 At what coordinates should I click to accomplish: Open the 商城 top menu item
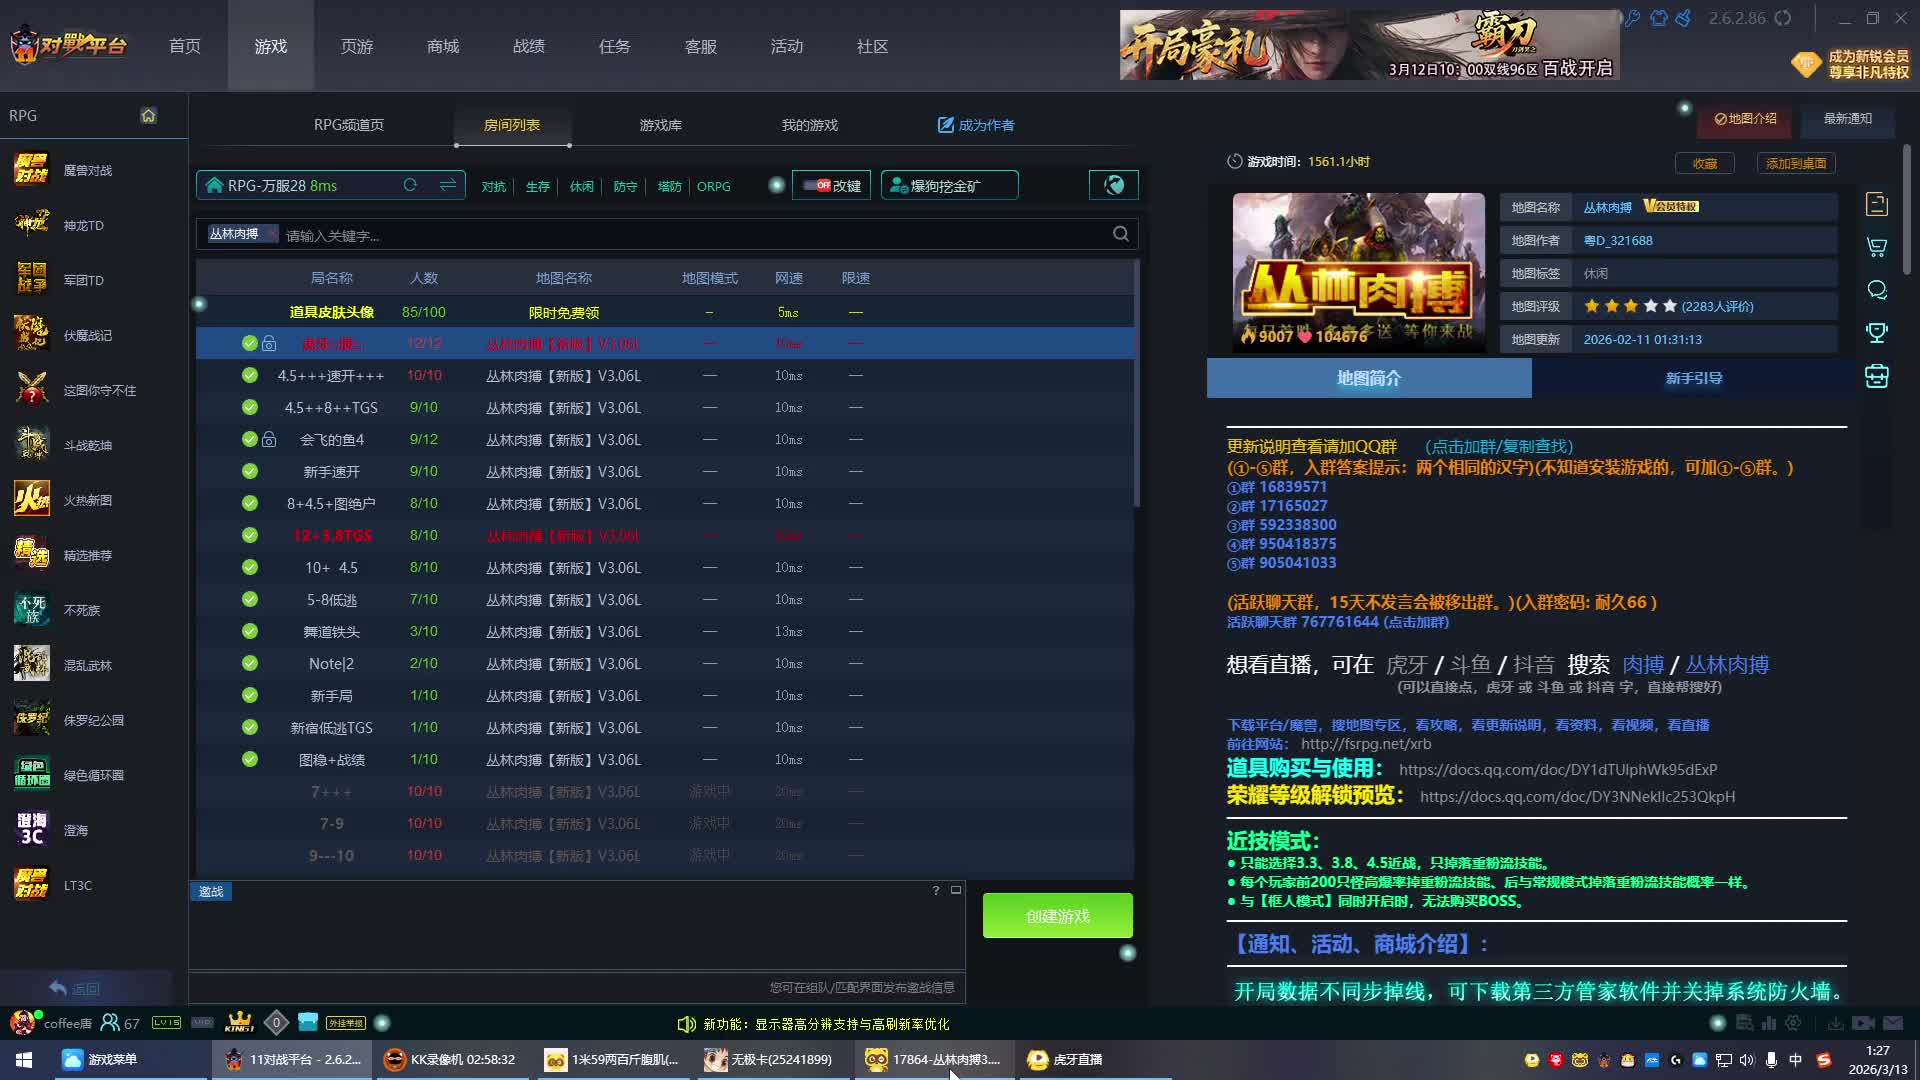pyautogui.click(x=442, y=46)
